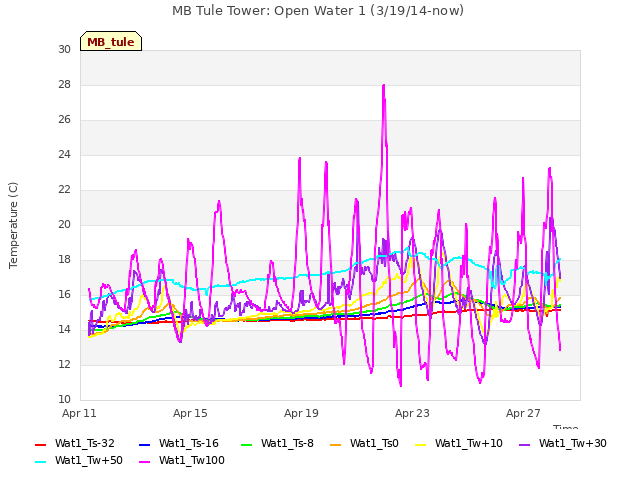Toggle the Wat1_Ts-8 legend entry
Screen dimensions: 640x480
click(x=278, y=443)
